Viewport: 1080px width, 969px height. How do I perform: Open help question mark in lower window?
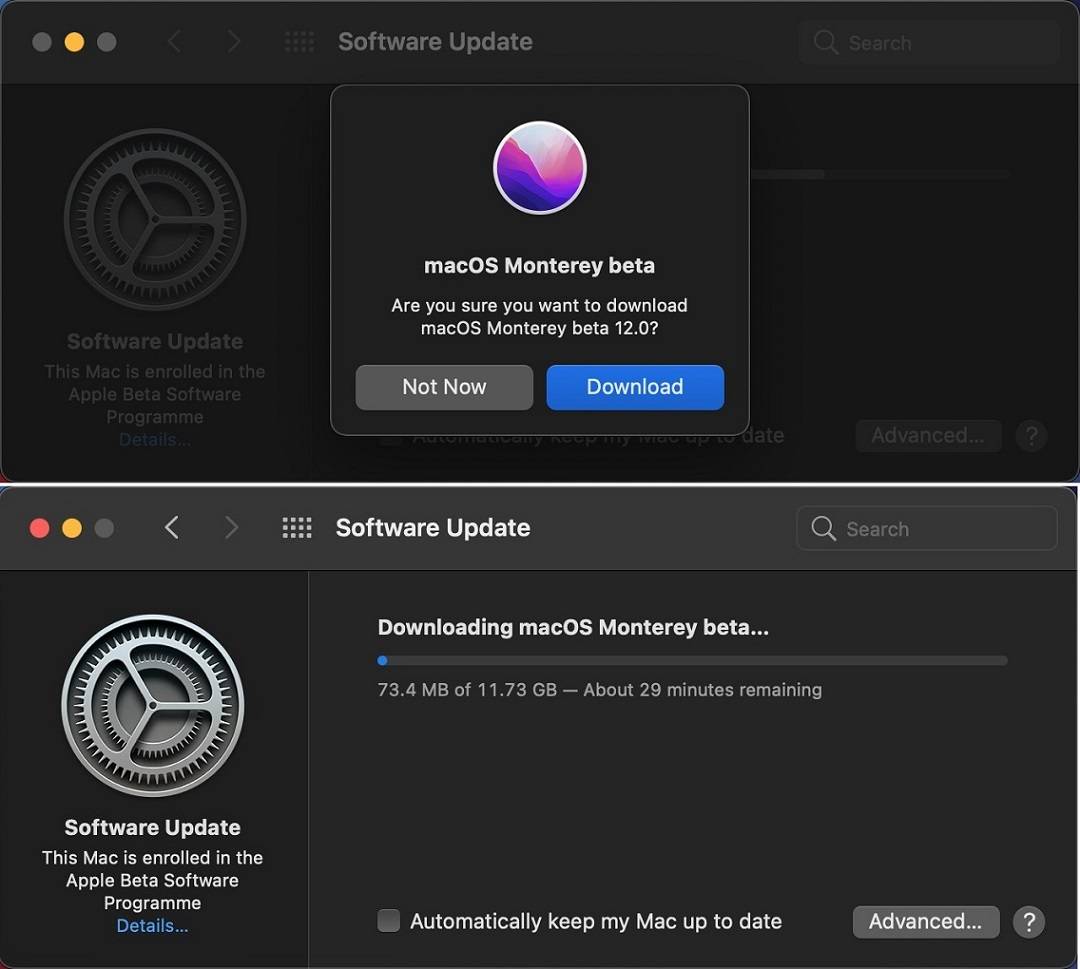click(1029, 921)
